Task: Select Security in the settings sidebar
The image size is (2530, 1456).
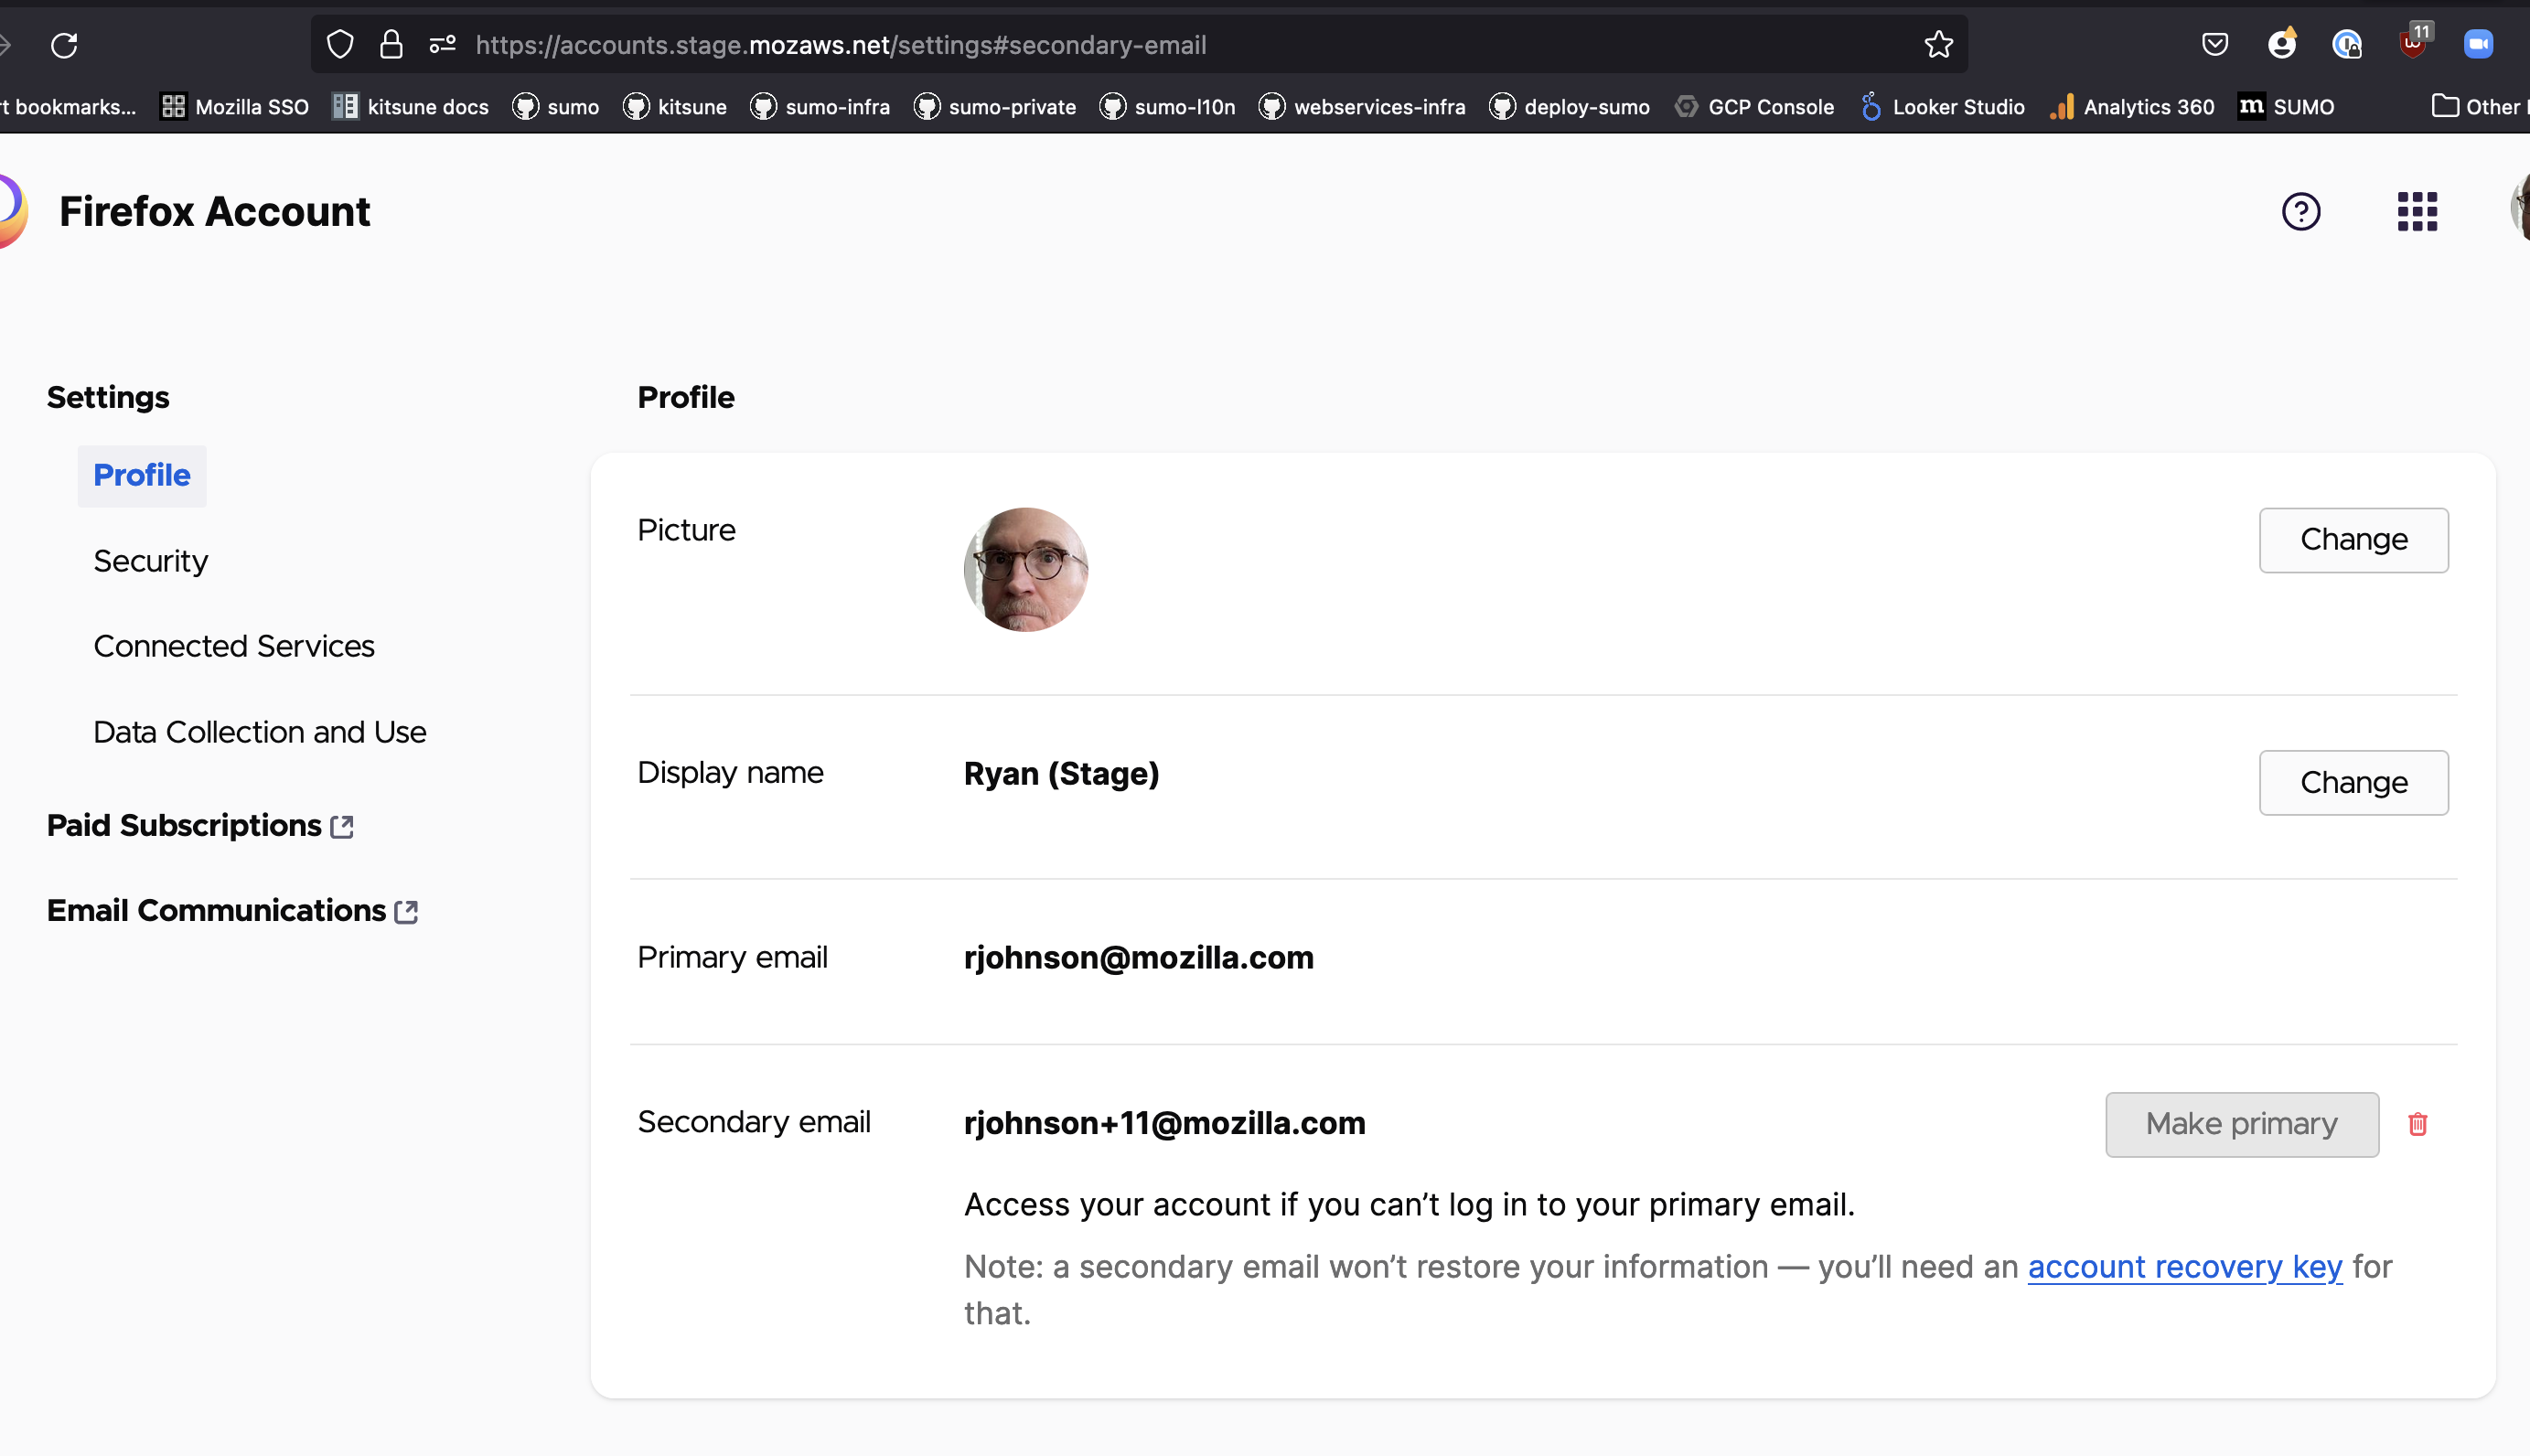Action: 150,561
